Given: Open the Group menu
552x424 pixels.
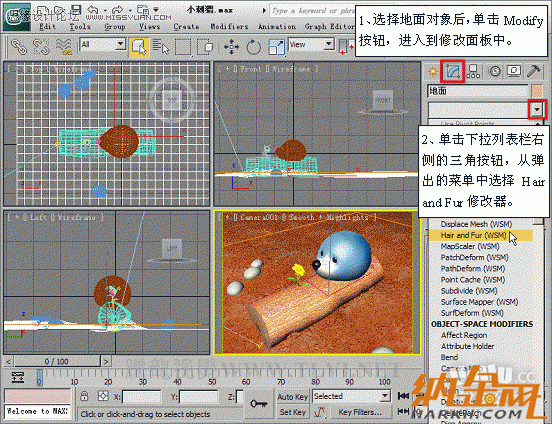Looking at the screenshot, I should (x=115, y=26).
